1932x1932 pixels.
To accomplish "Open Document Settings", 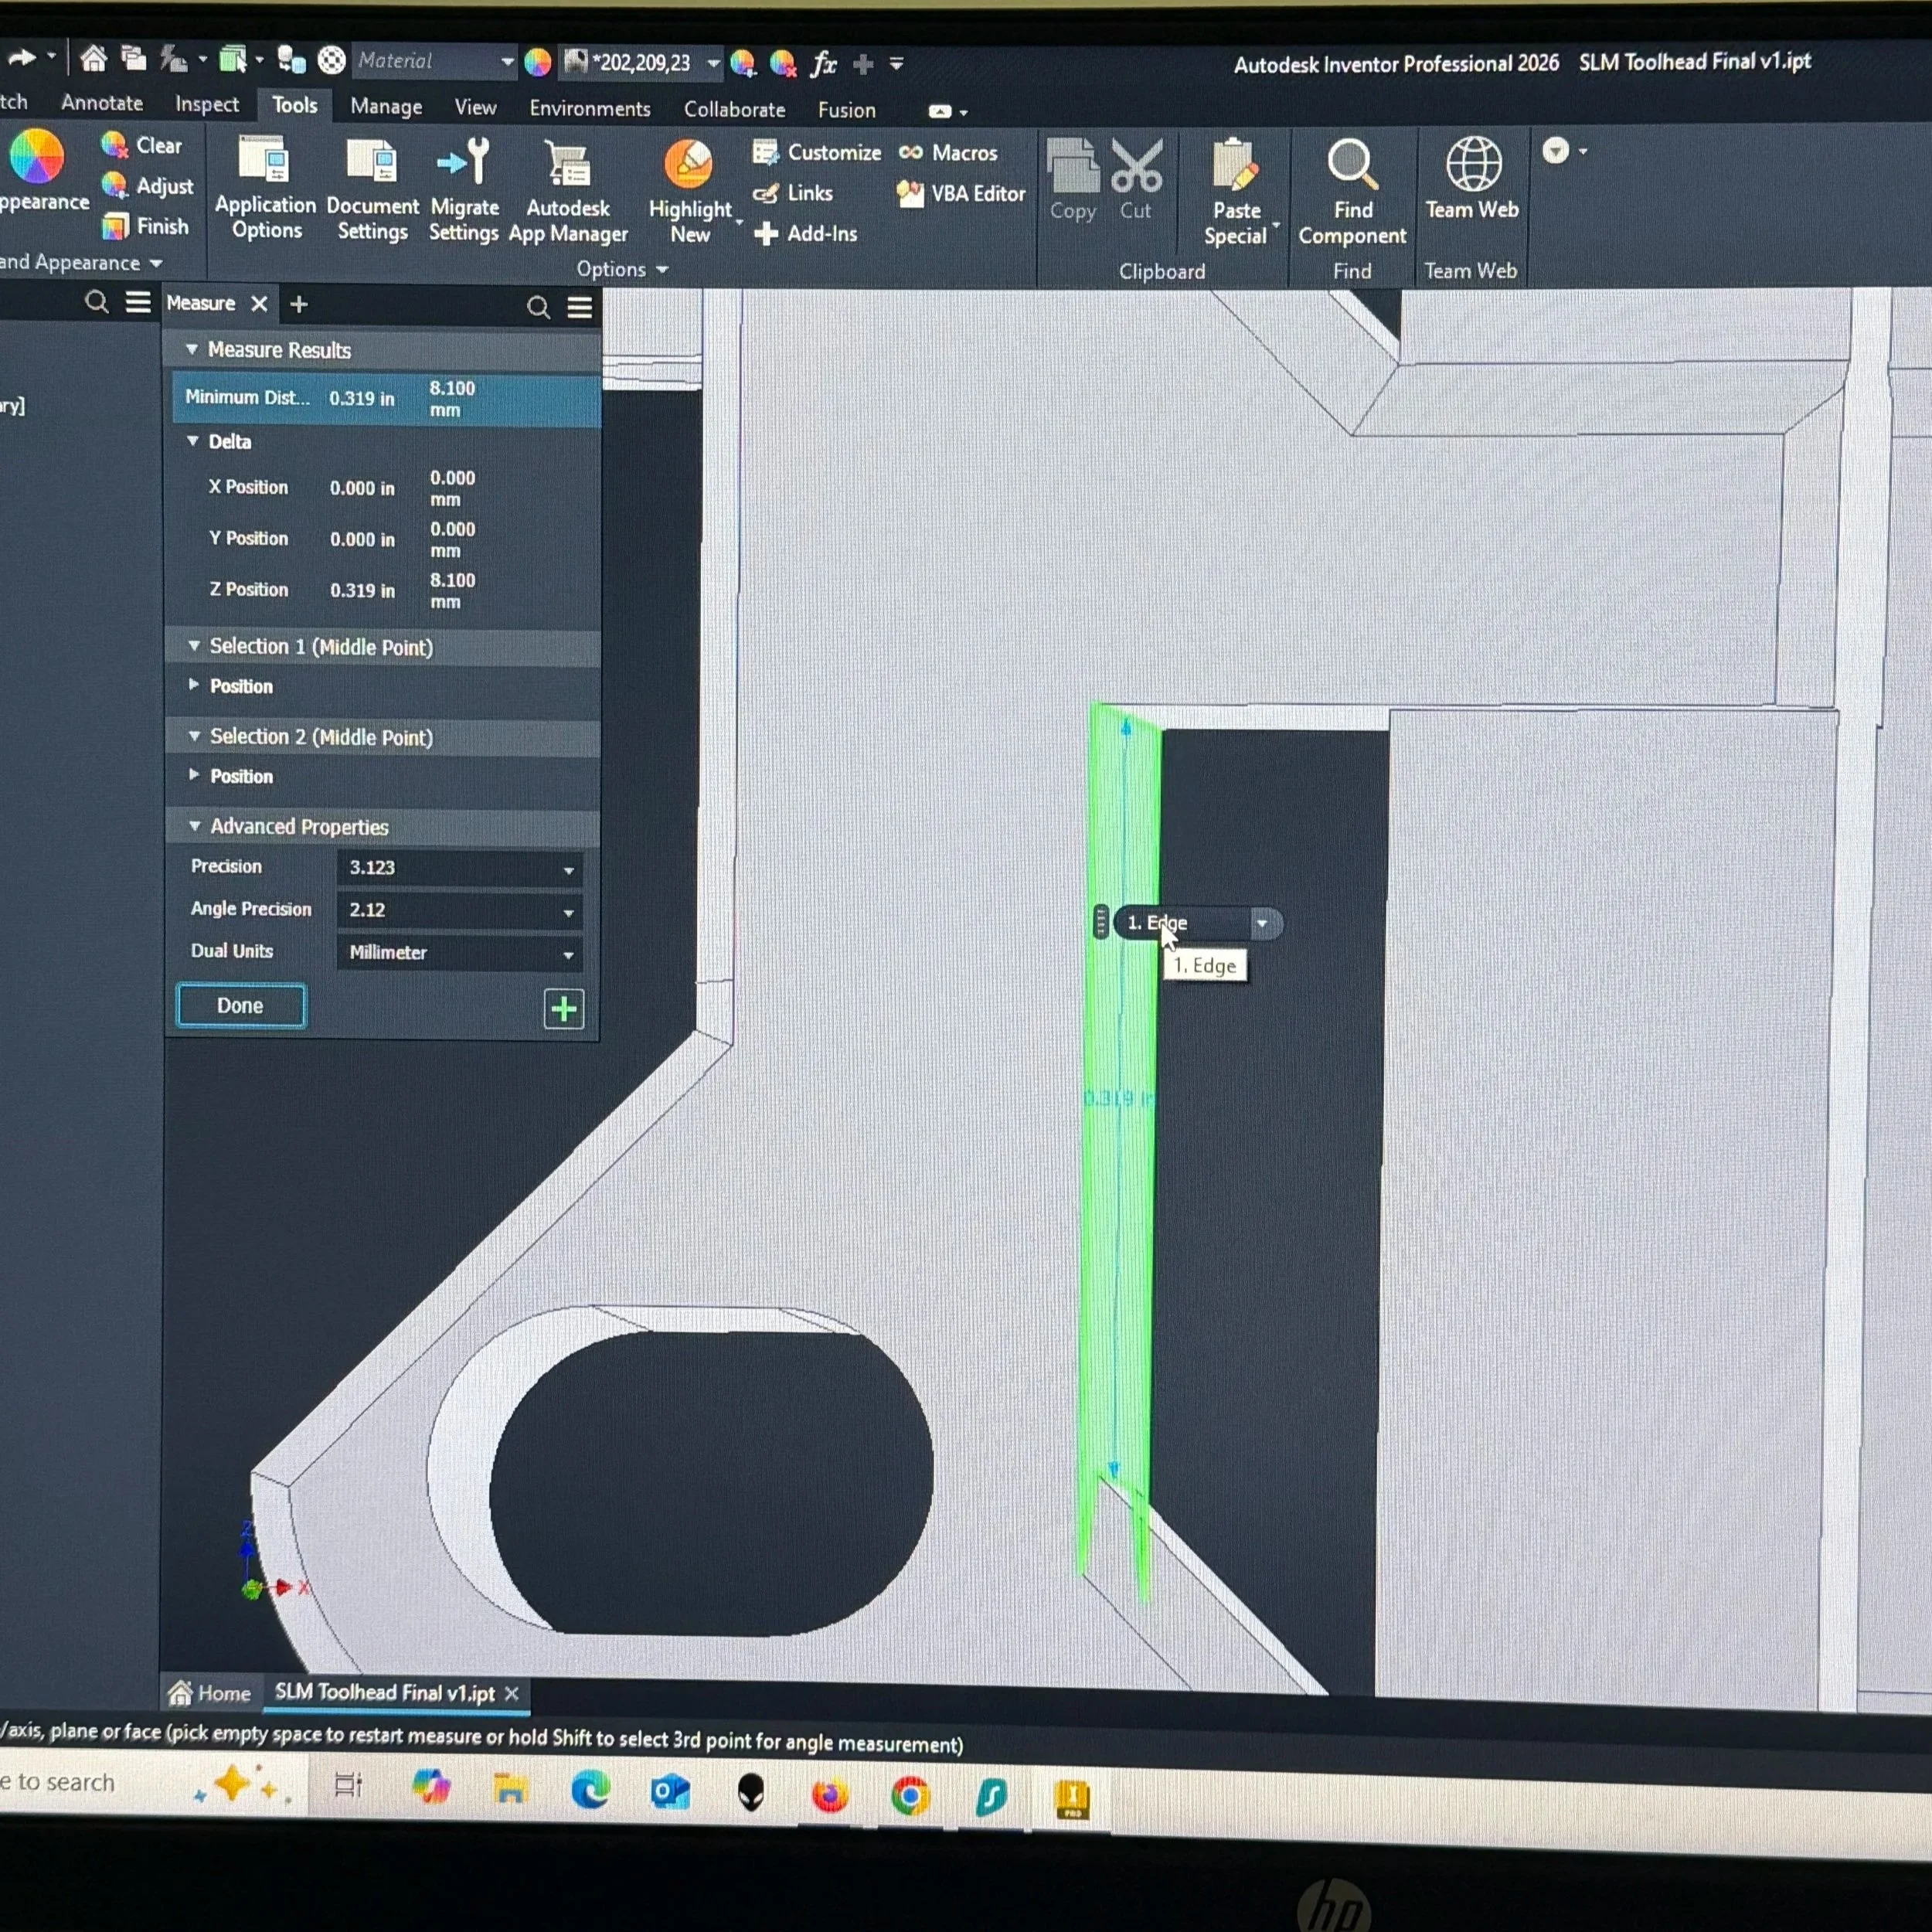I will [x=372, y=187].
